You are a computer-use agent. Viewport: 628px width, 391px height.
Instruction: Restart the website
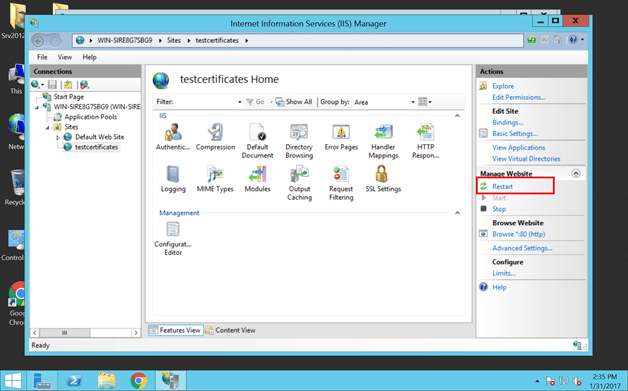(x=502, y=187)
